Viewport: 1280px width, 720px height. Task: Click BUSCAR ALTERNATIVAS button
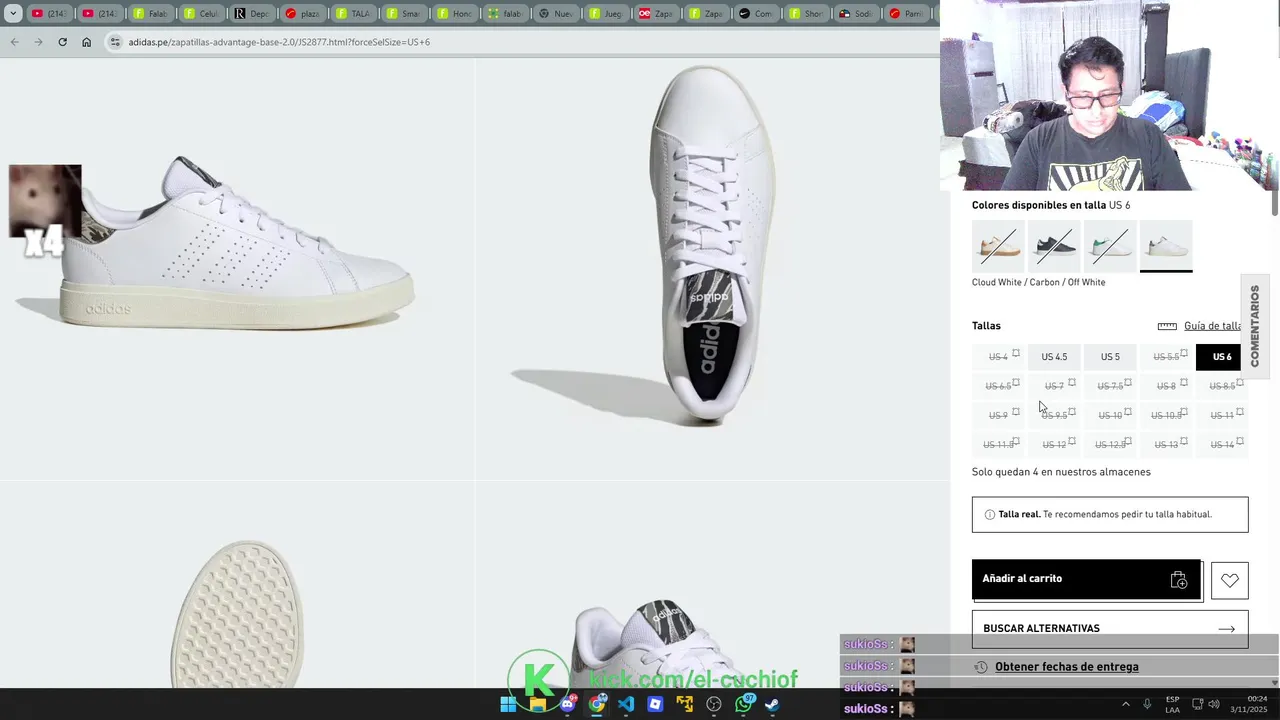(x=1110, y=629)
